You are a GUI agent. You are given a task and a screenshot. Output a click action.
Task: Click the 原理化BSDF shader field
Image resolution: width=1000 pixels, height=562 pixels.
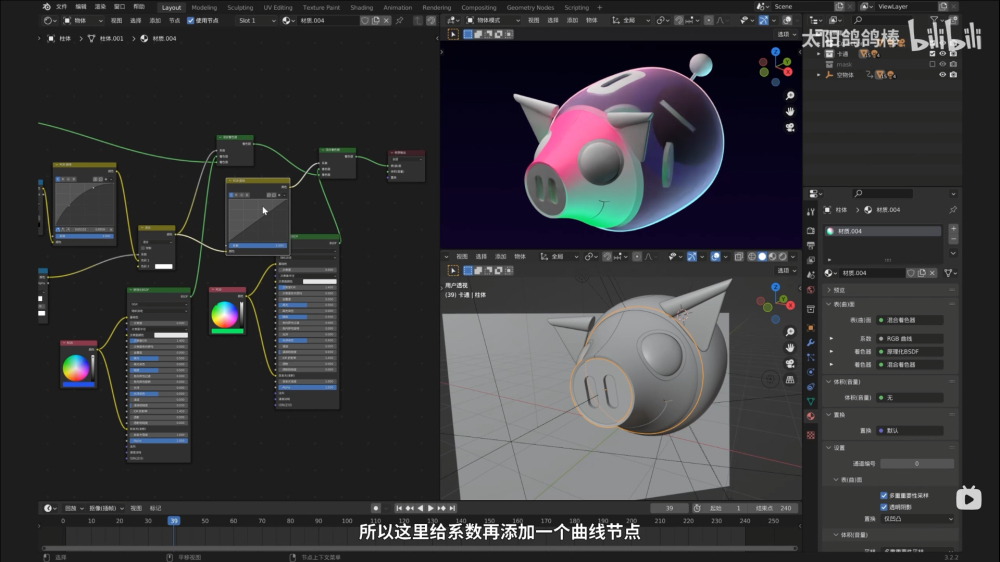click(x=909, y=351)
